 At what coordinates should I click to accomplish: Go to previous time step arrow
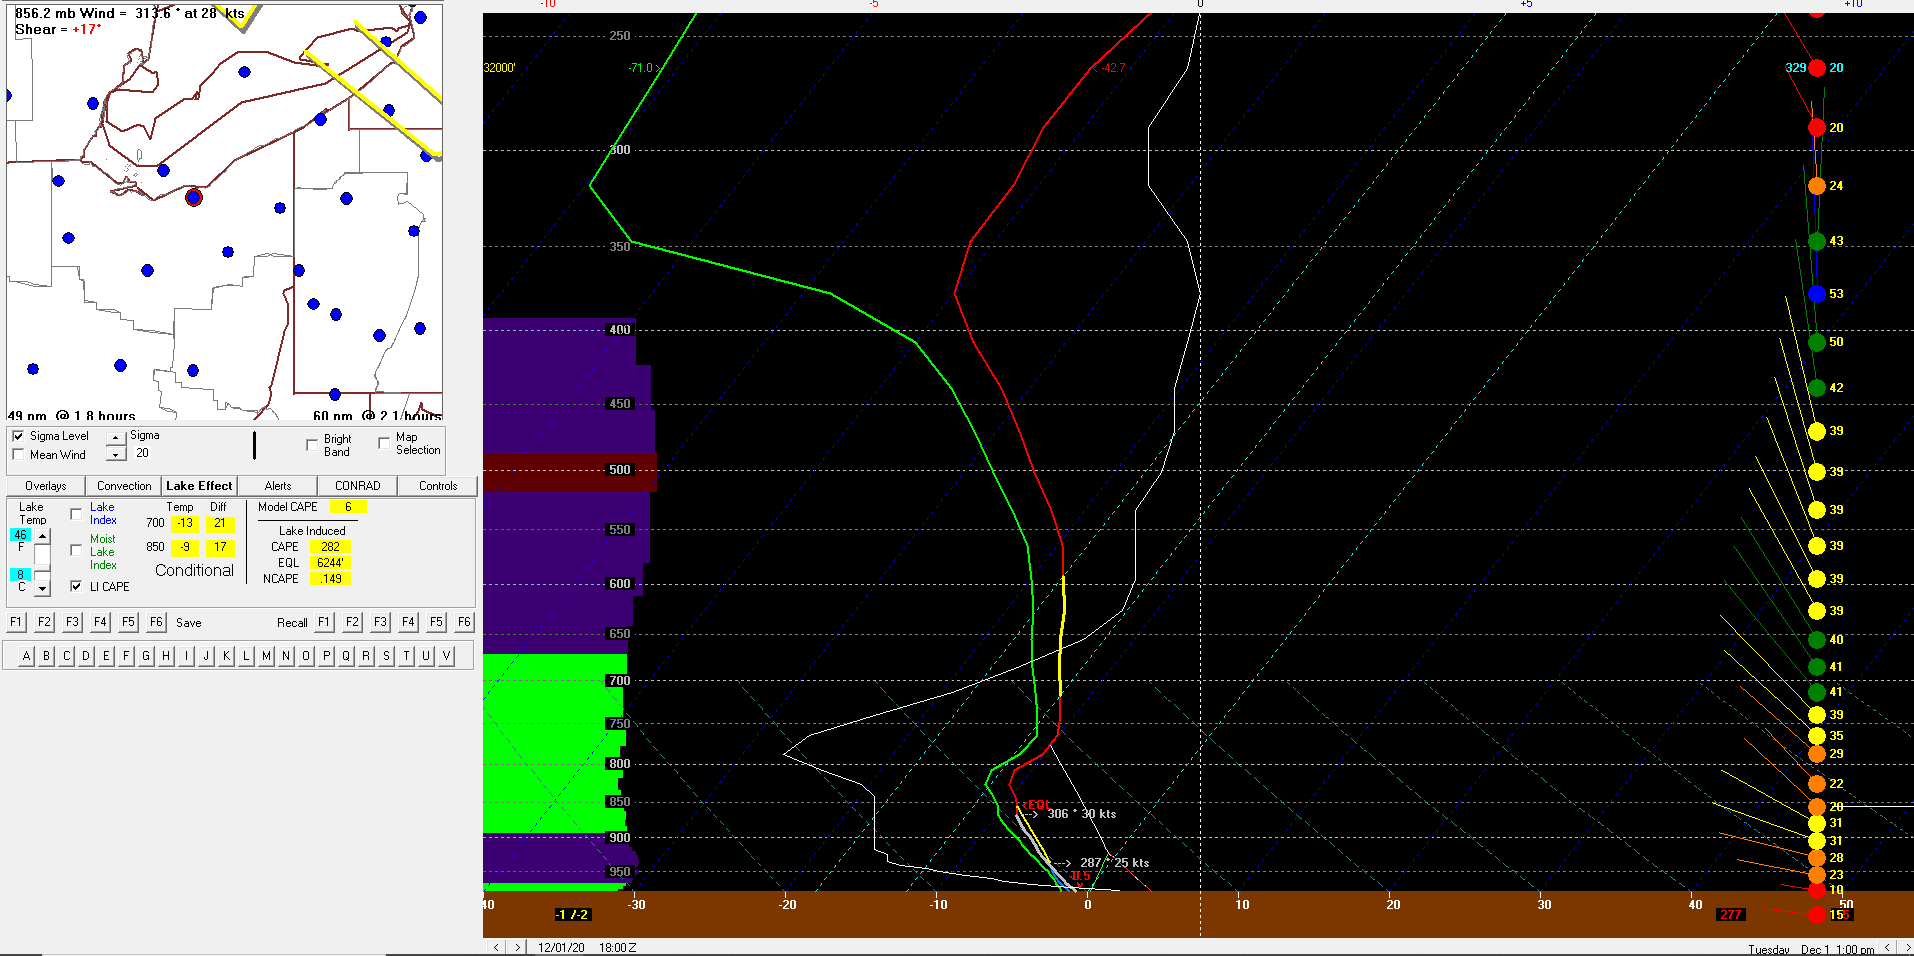tap(497, 947)
